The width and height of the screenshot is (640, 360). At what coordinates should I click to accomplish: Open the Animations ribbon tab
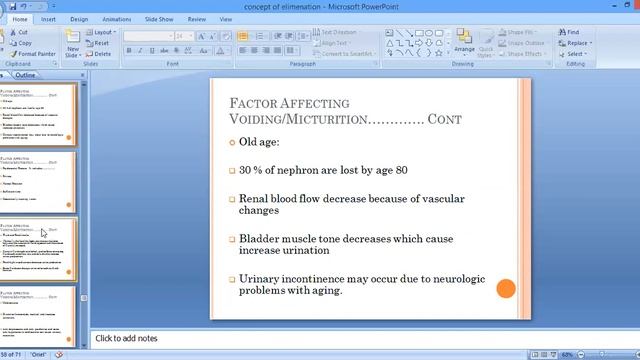click(117, 19)
